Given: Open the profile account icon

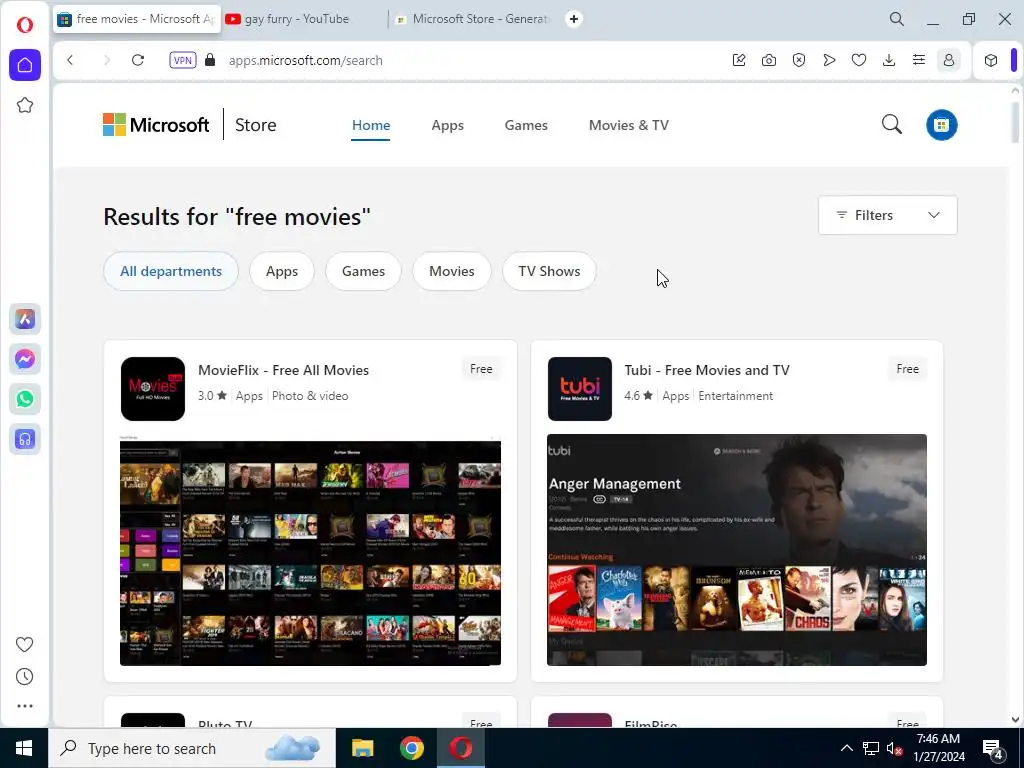Looking at the screenshot, I should tap(949, 60).
